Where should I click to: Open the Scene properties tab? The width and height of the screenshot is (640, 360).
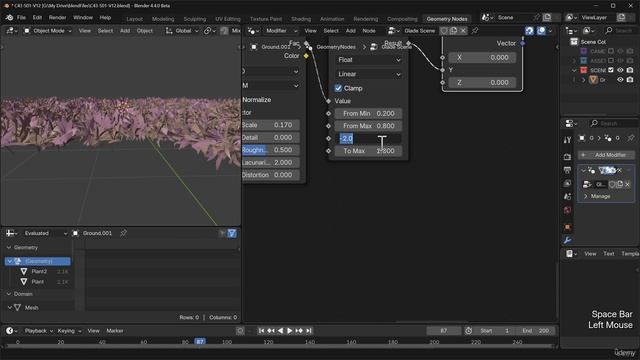pos(567,196)
